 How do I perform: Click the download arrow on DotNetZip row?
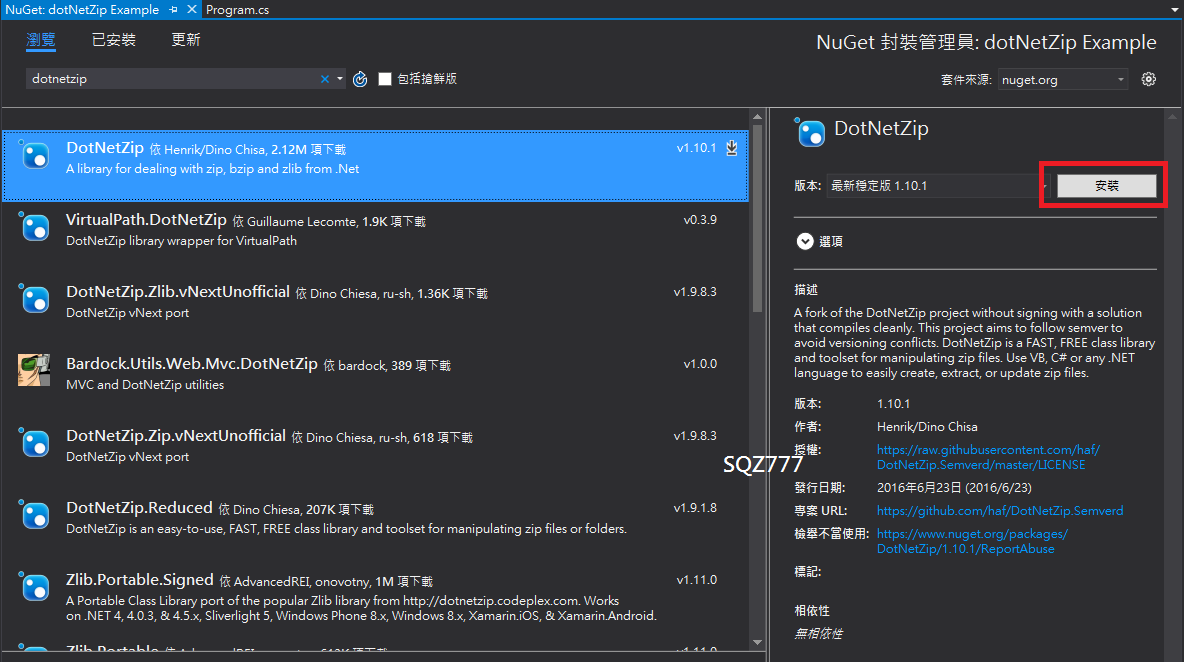[732, 148]
